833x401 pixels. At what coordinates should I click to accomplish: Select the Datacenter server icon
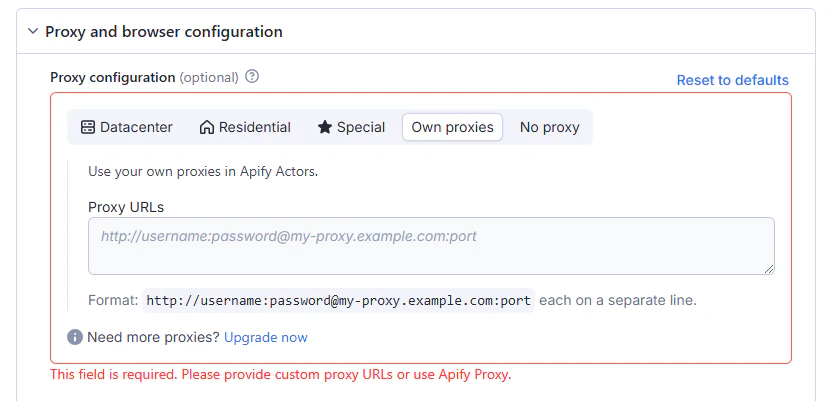pyautogui.click(x=87, y=128)
